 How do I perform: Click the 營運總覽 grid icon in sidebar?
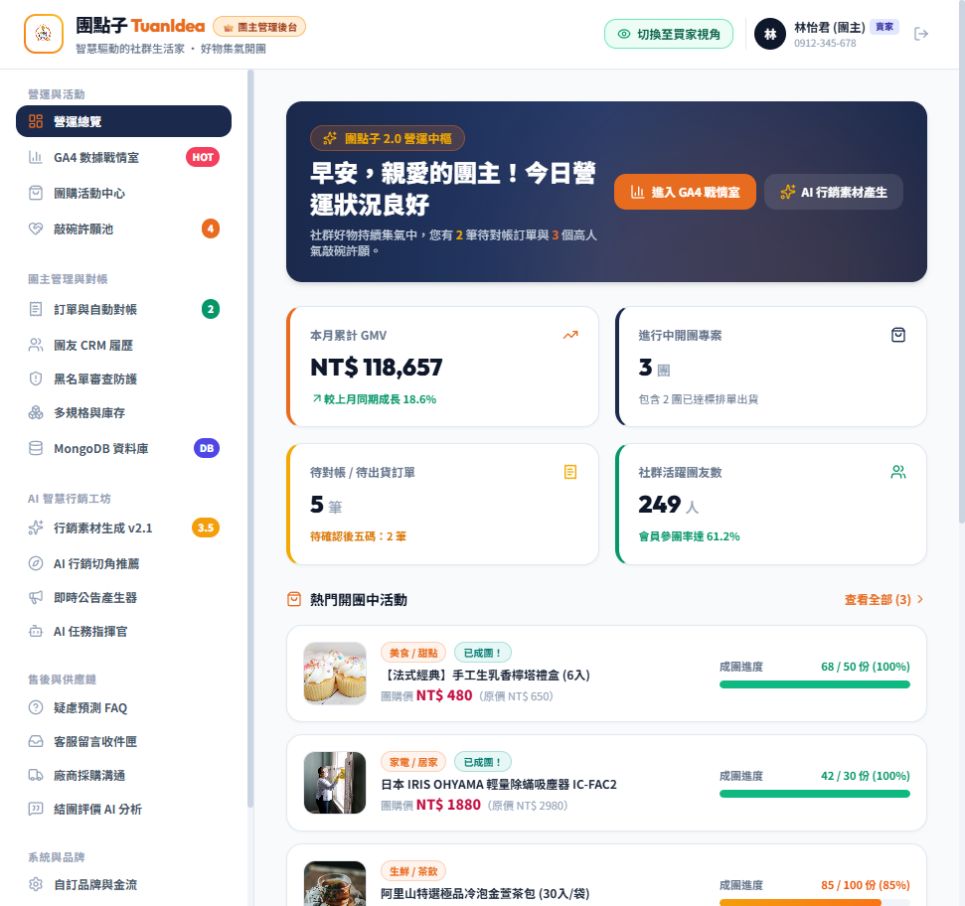click(36, 121)
